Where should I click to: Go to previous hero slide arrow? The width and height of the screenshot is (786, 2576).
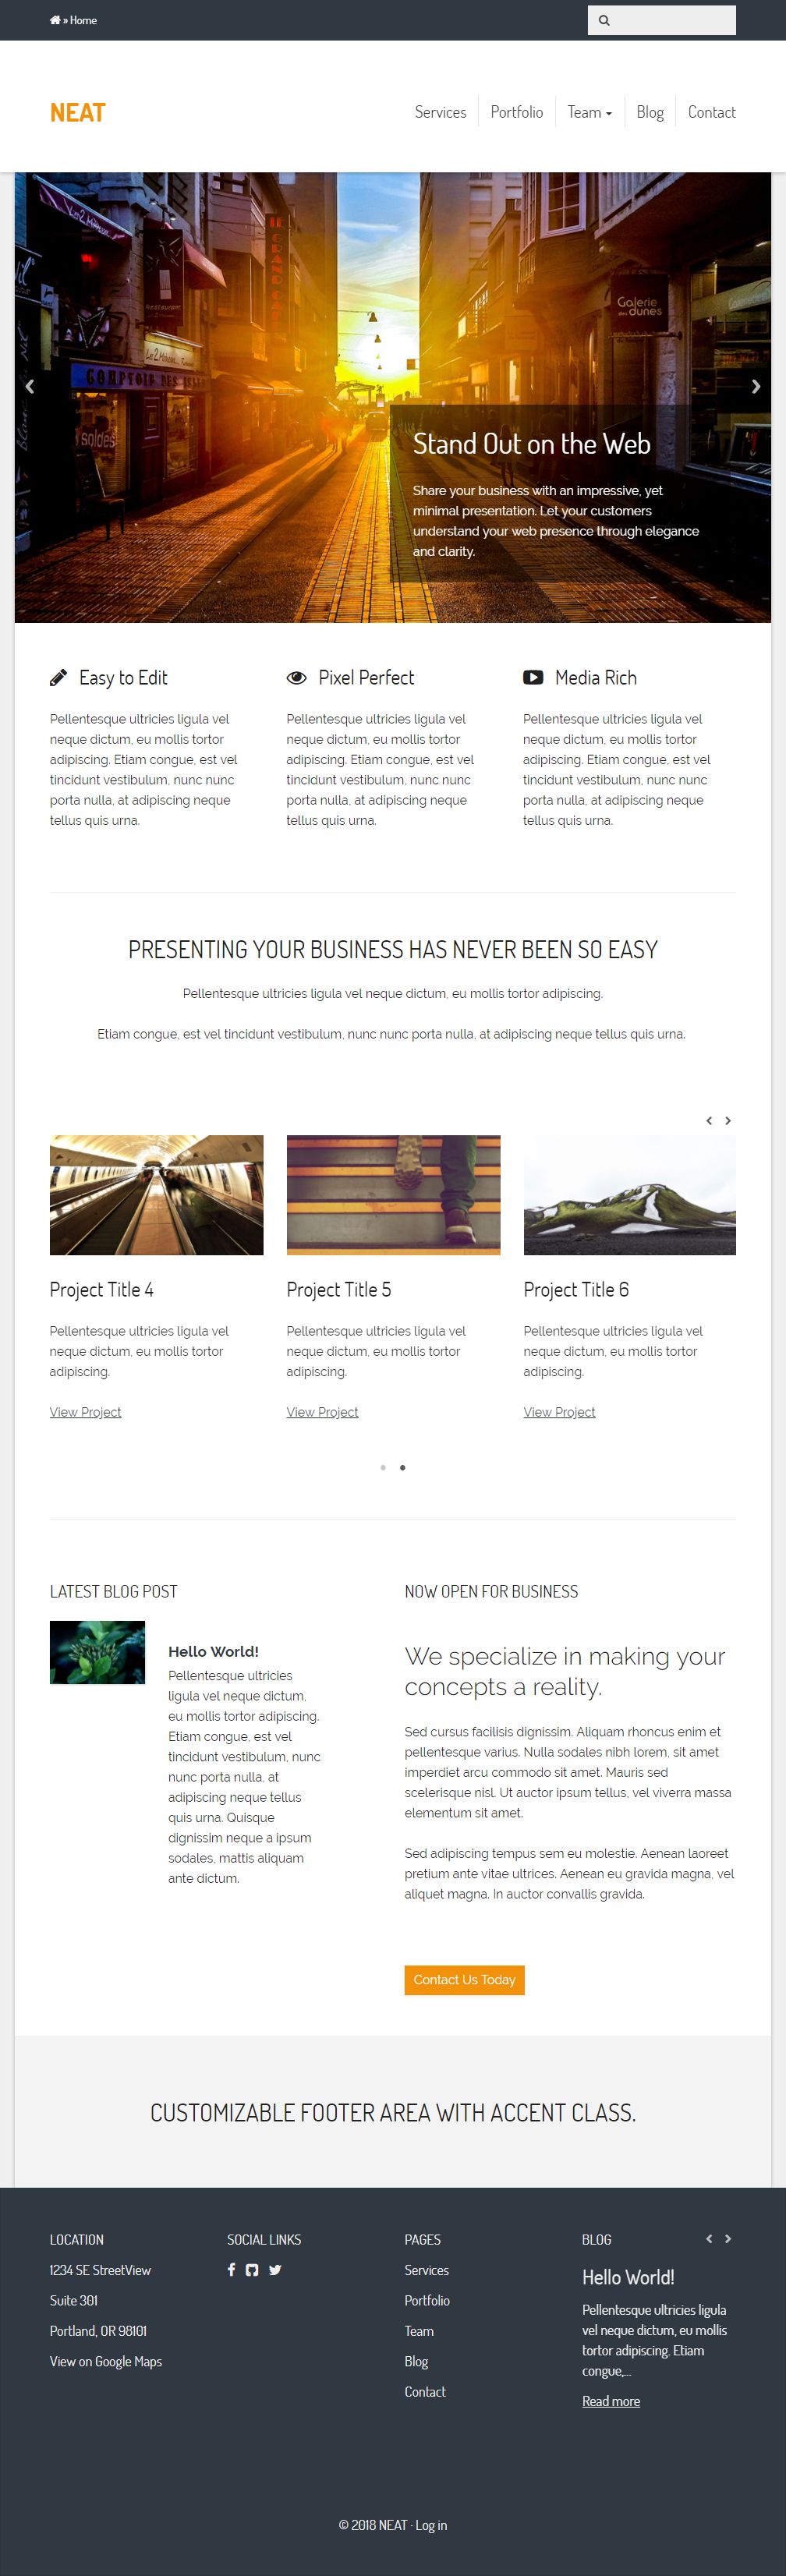tap(30, 386)
